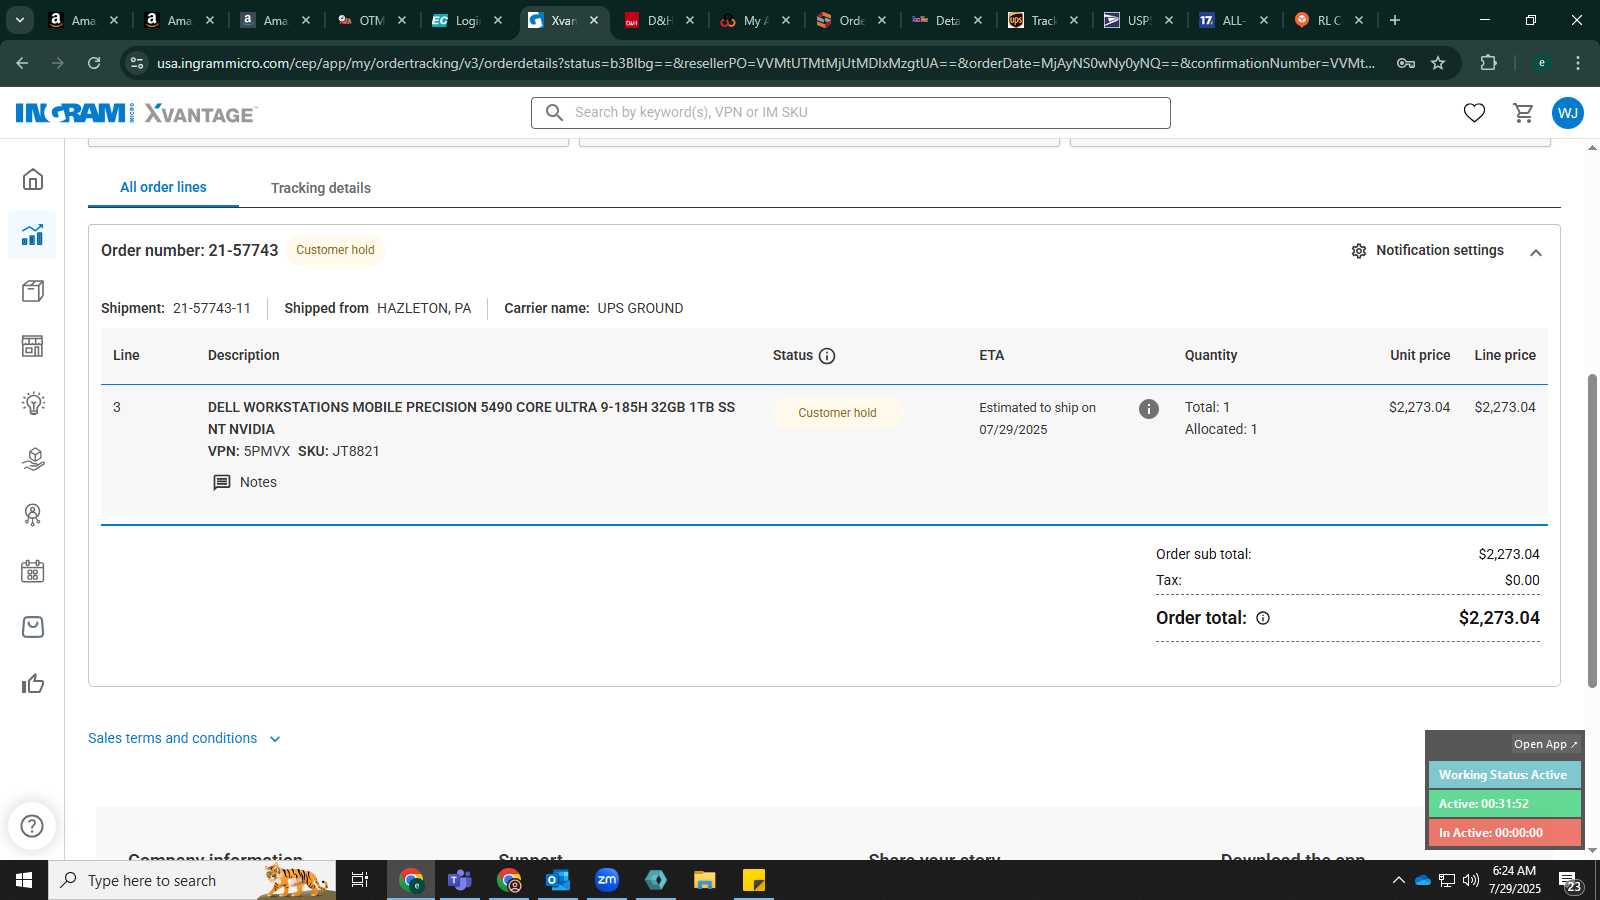
Task: Open the WJ user profile avatar
Action: (1568, 113)
